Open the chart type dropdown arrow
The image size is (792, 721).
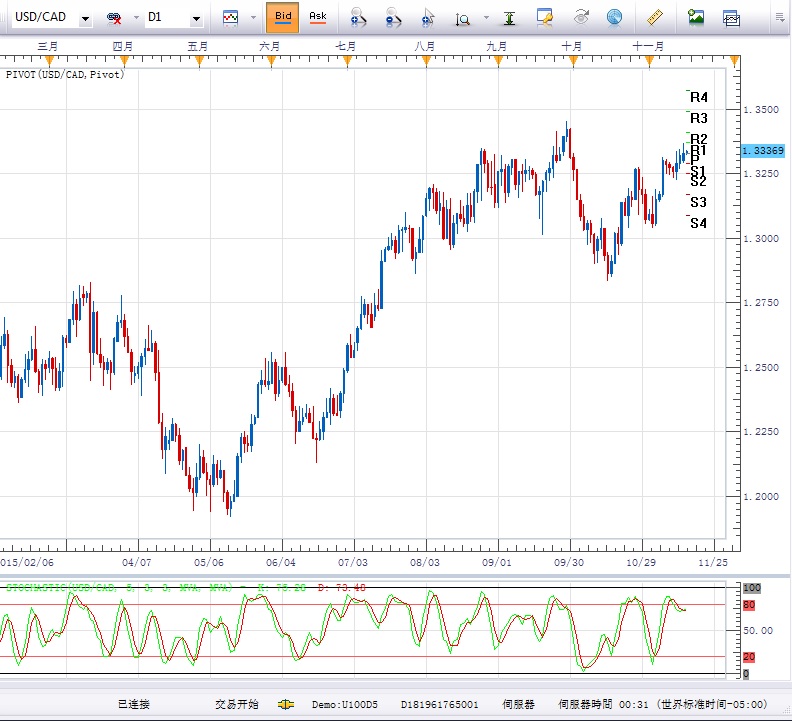(251, 19)
